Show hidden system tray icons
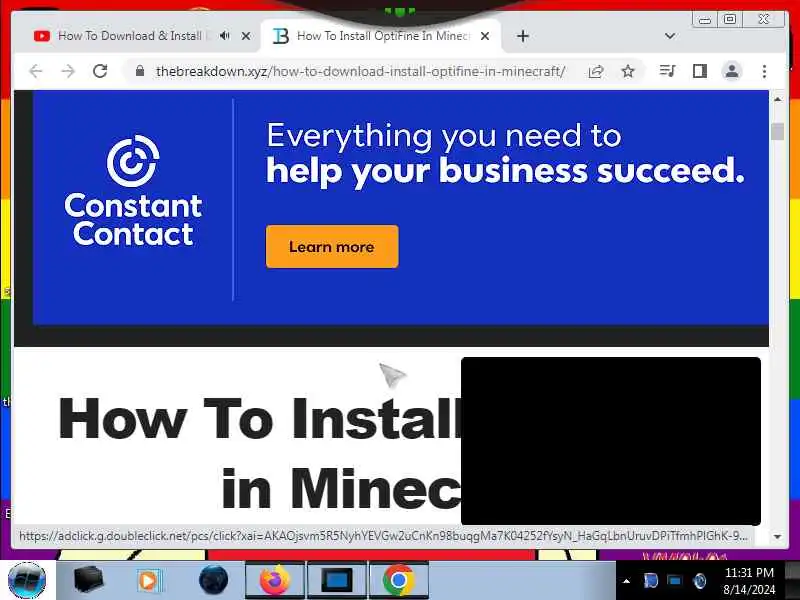Viewport: 800px width, 600px height. 627,581
